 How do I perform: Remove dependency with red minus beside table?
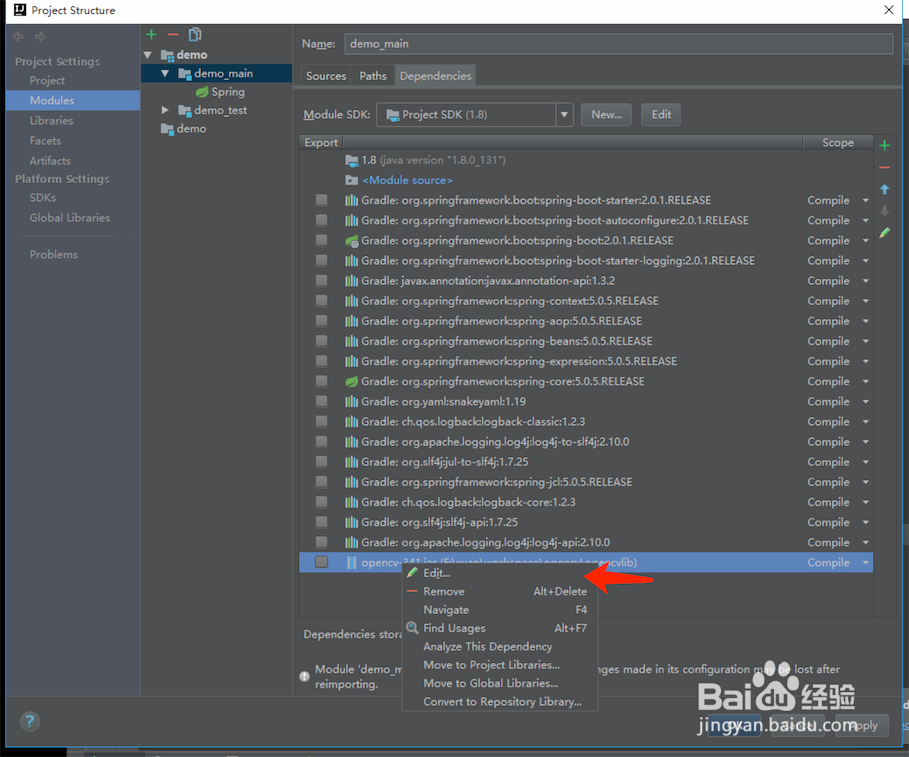885,168
